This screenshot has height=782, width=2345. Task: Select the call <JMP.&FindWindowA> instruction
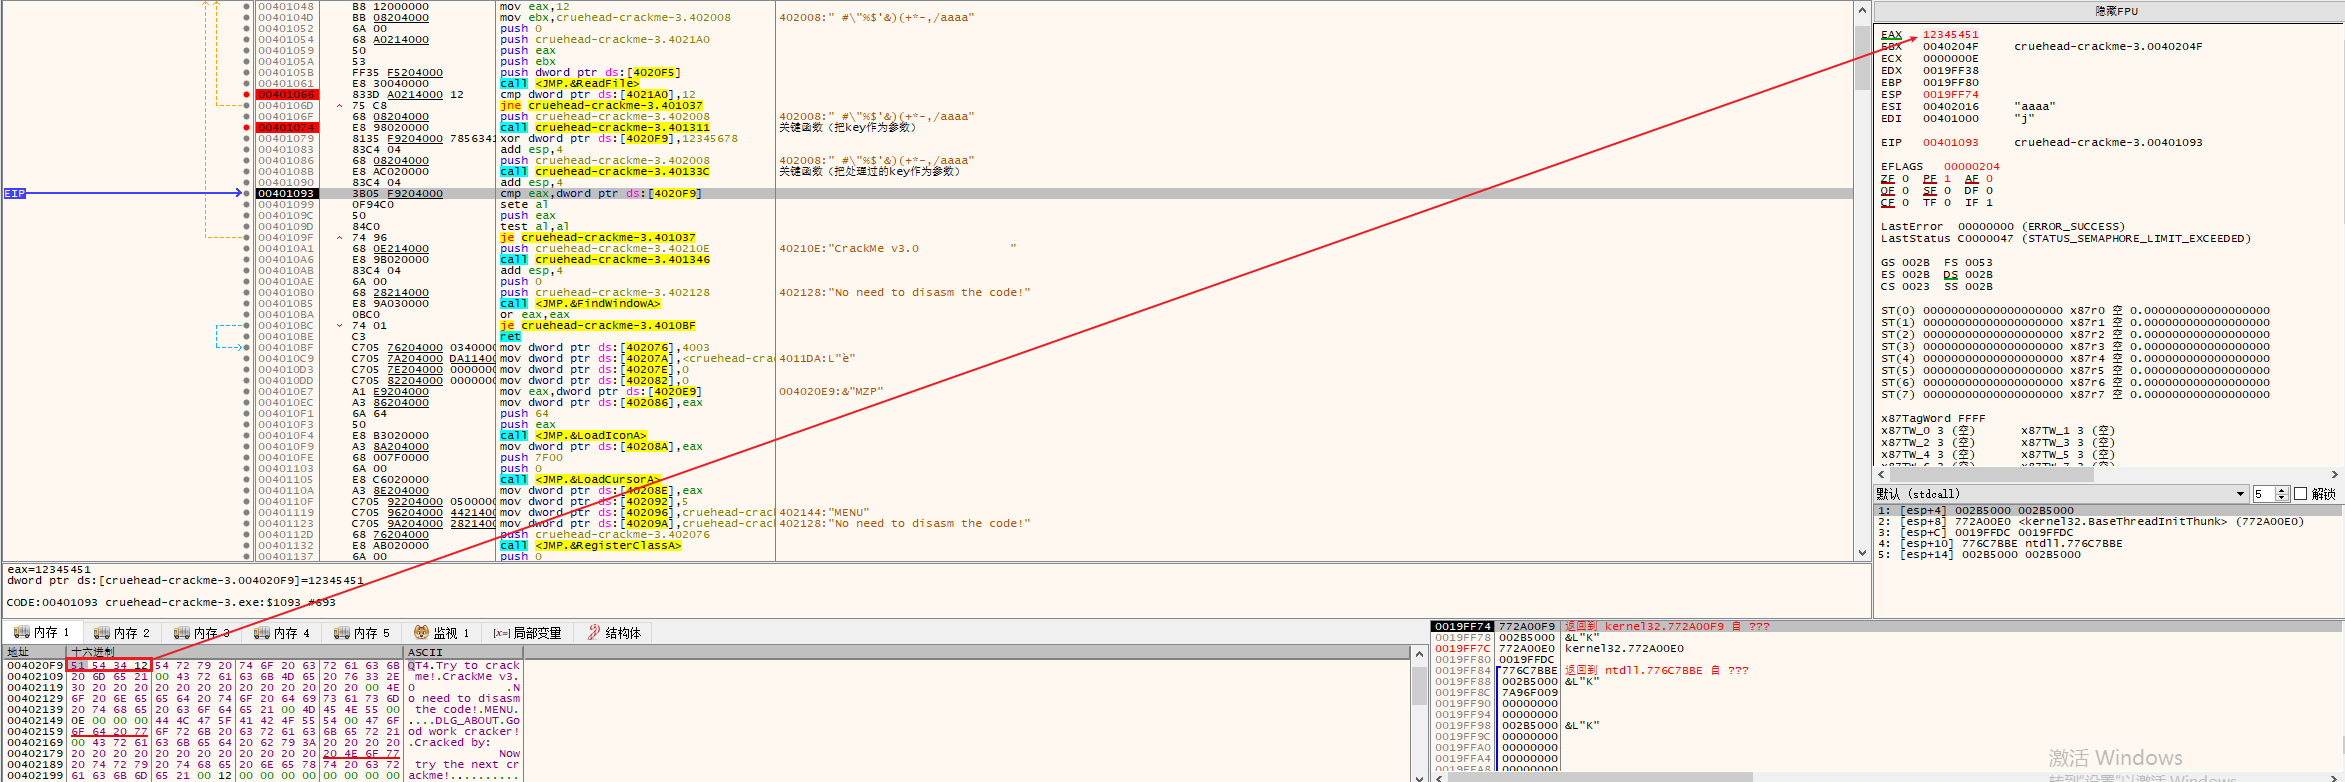click(580, 304)
